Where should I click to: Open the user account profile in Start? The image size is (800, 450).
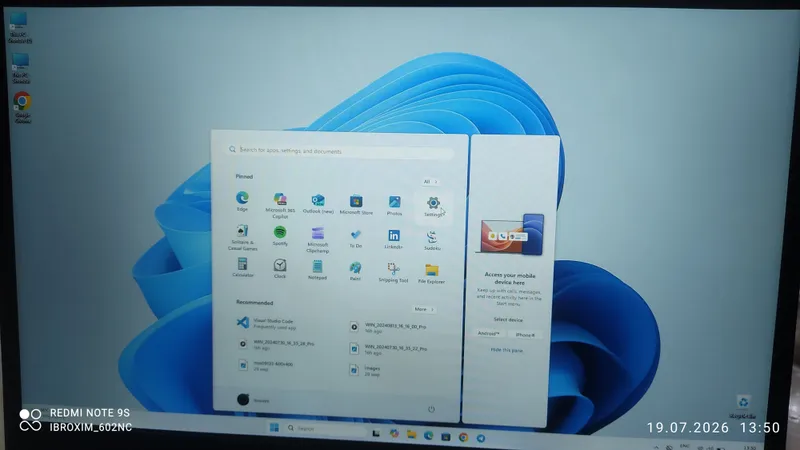pos(253,400)
